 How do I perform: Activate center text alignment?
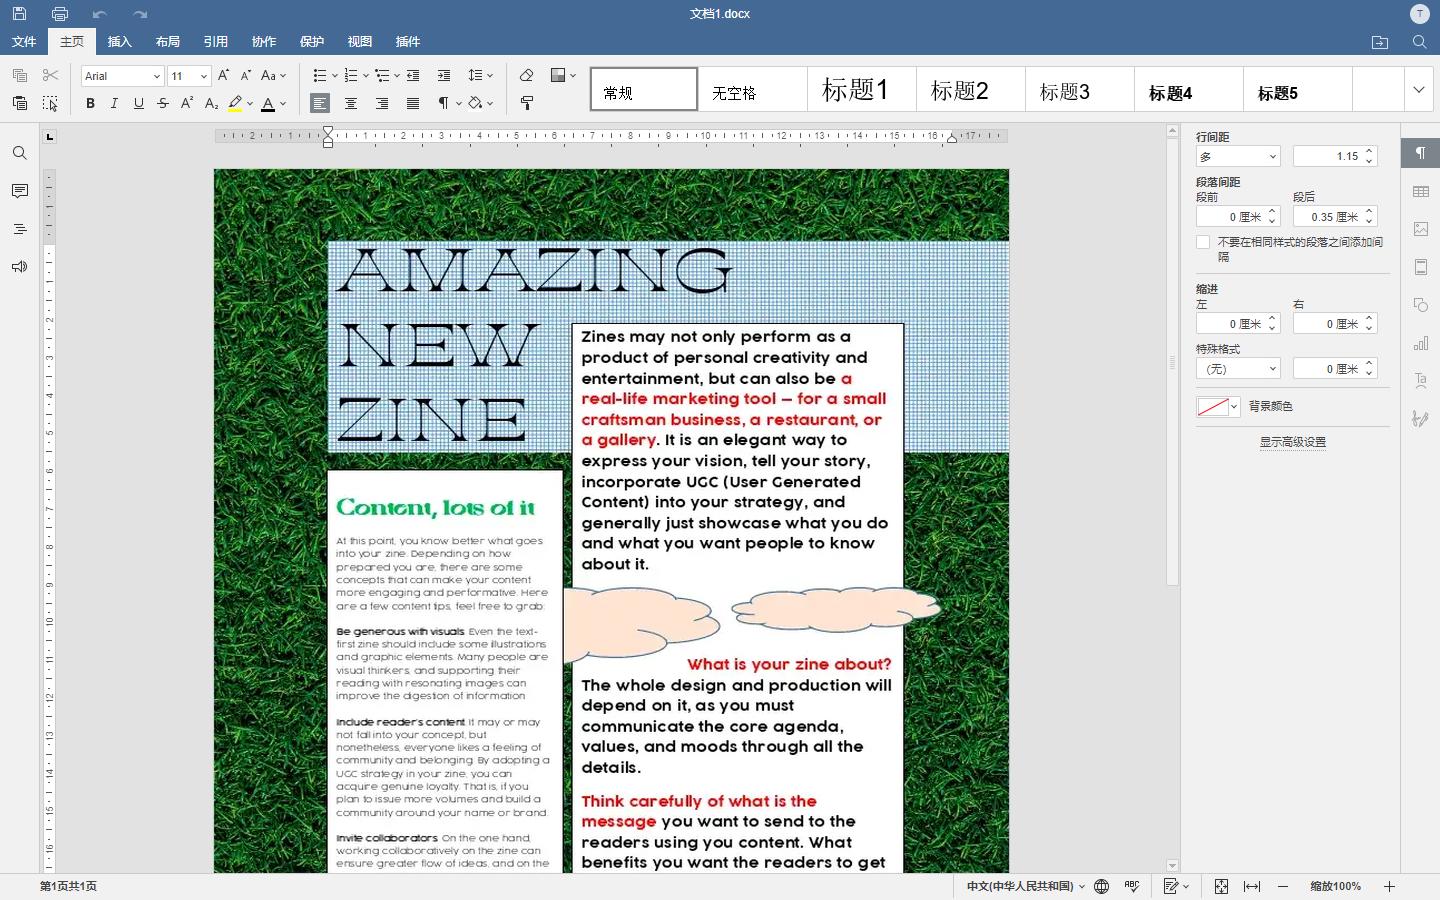coord(350,103)
